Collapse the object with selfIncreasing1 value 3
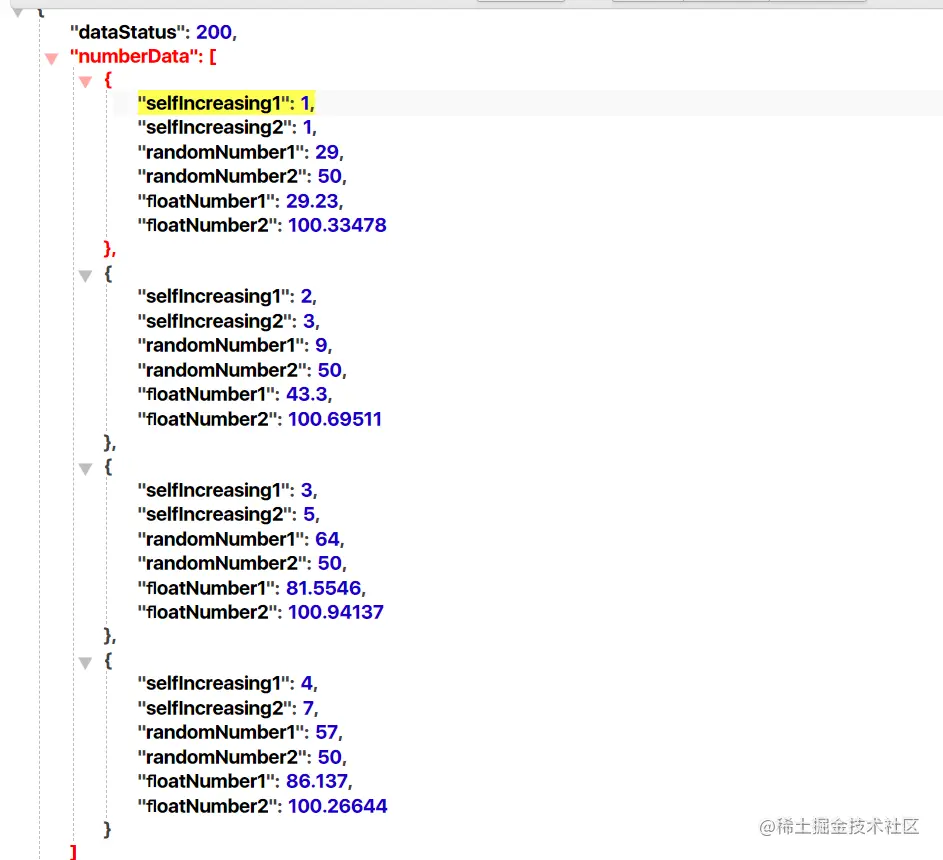The image size is (943, 860). point(85,469)
